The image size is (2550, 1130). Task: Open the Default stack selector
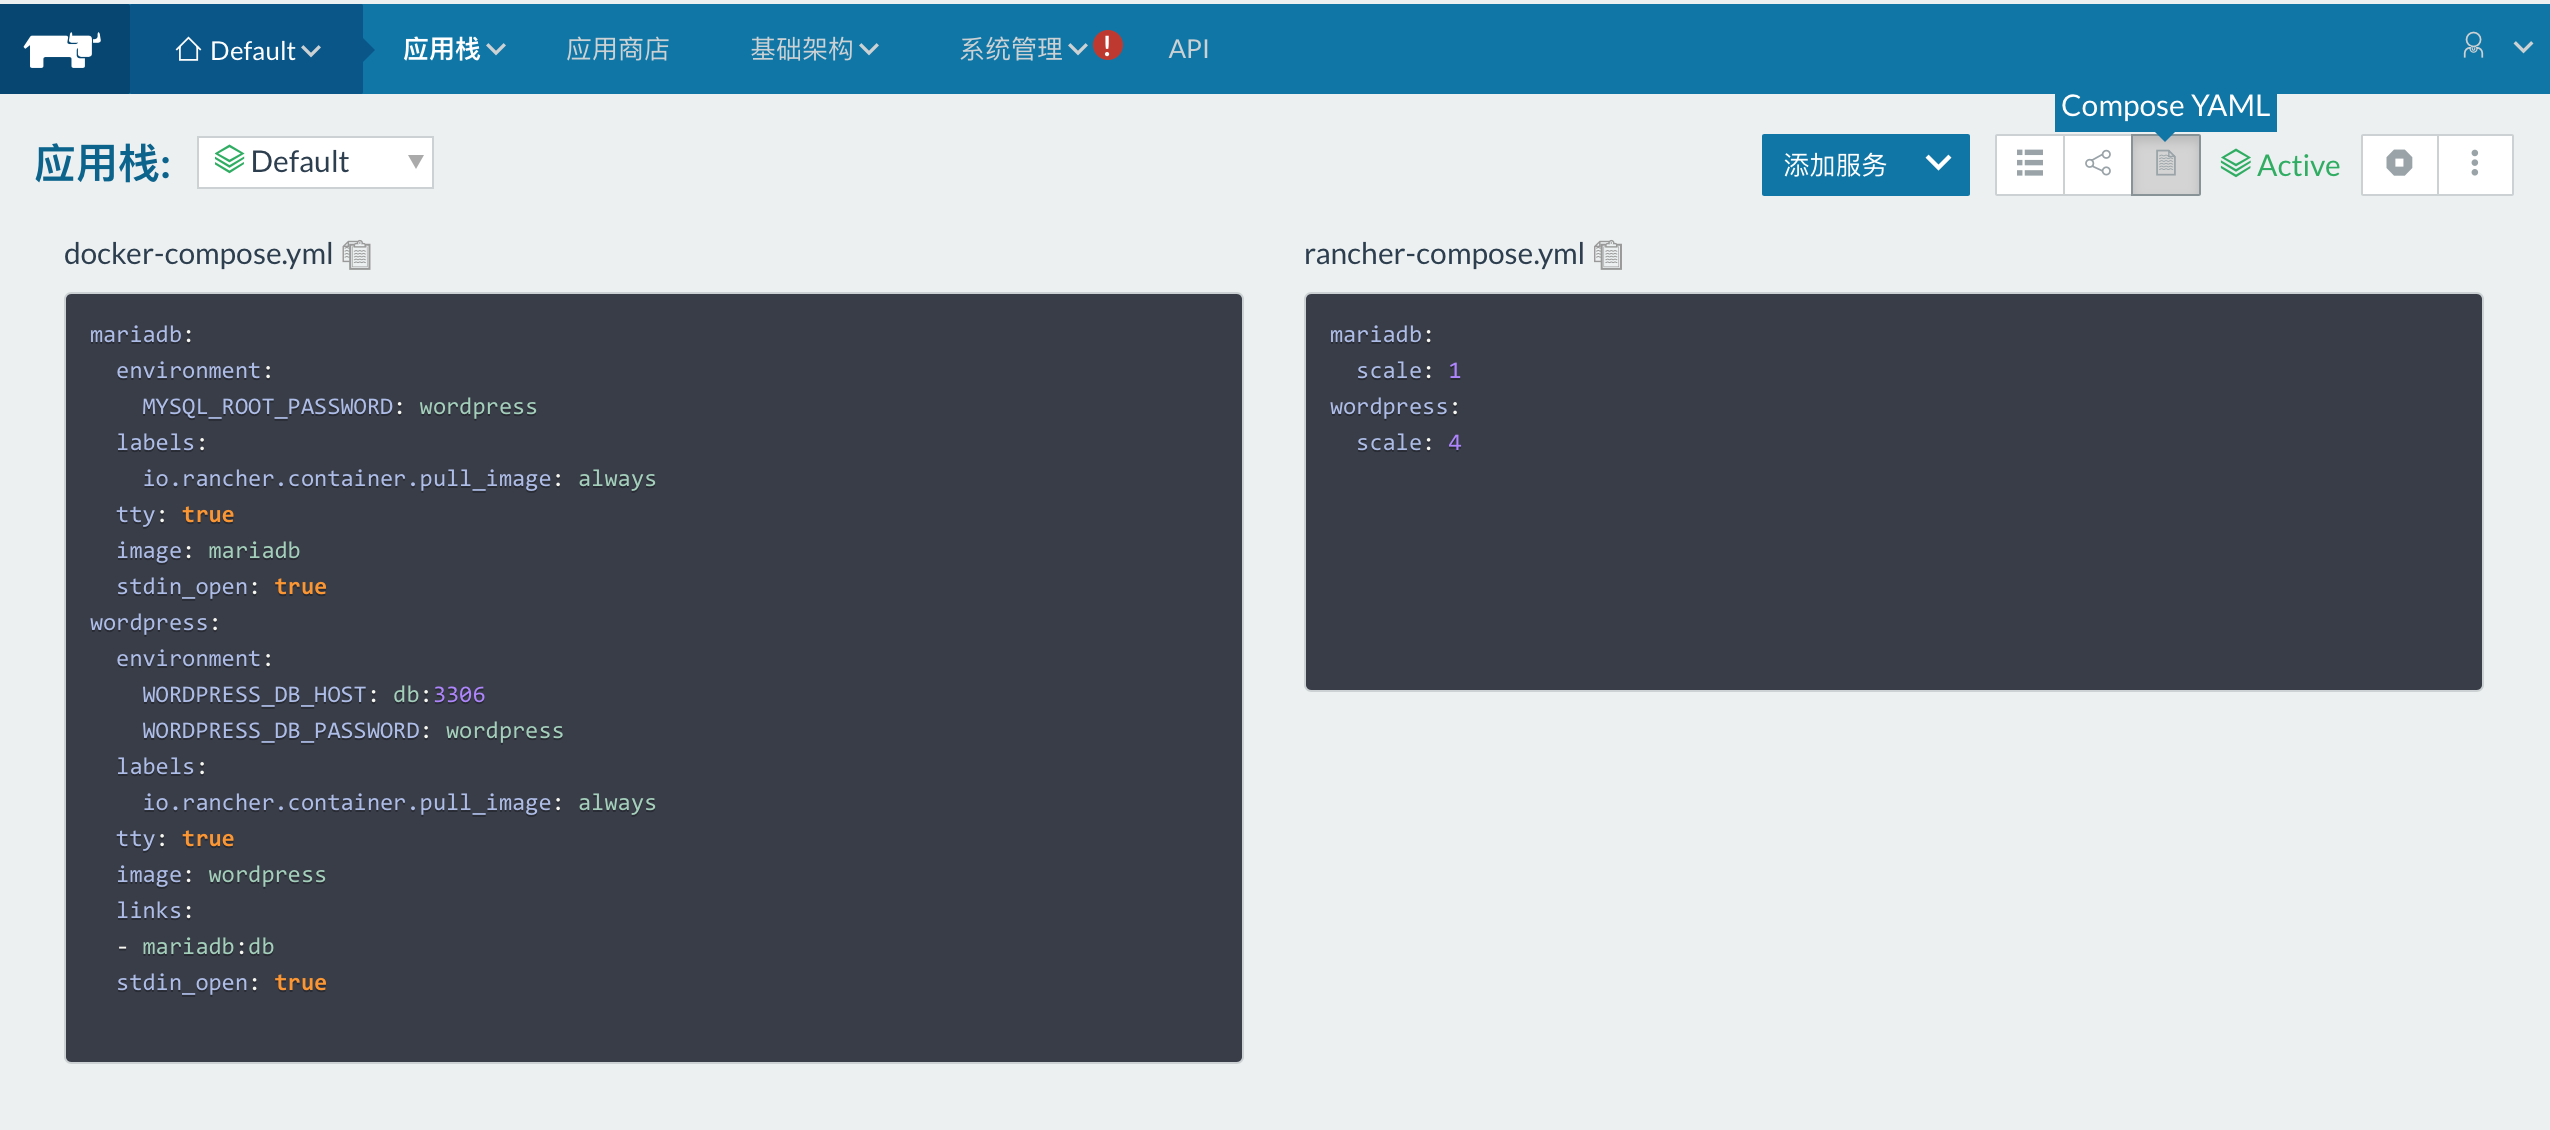coord(315,162)
